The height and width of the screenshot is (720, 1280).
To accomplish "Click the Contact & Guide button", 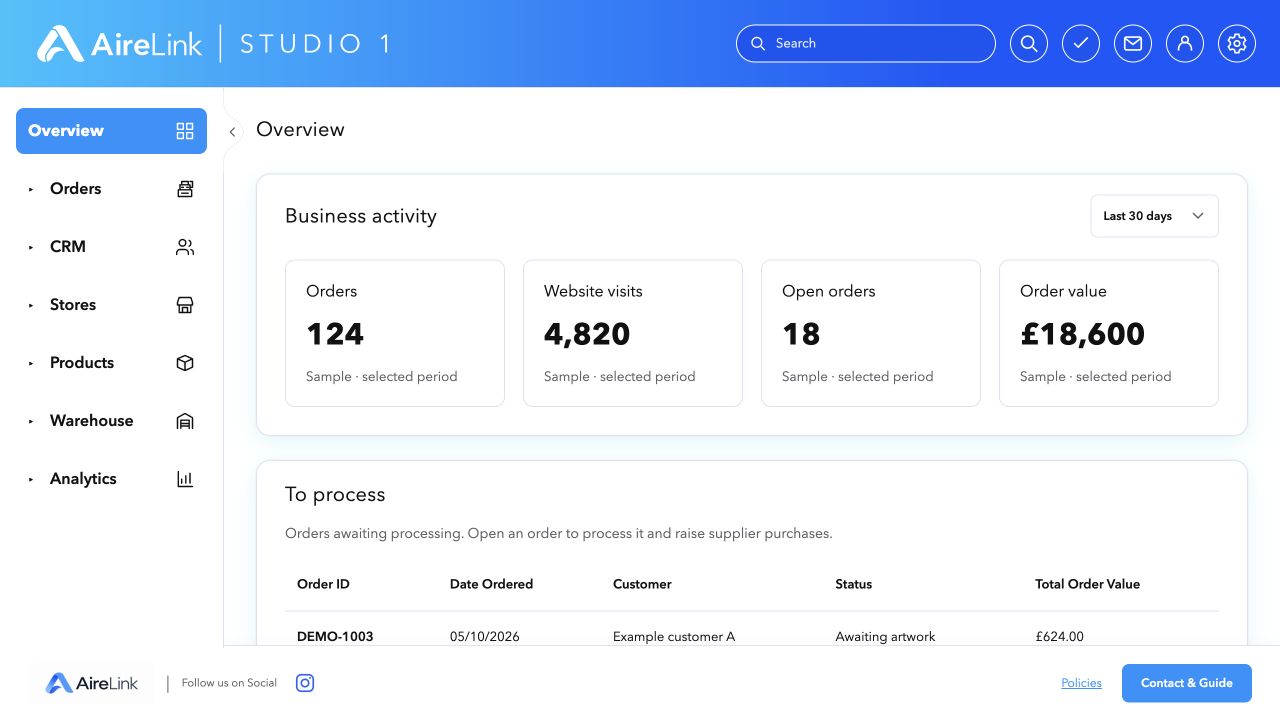I will click(1187, 683).
